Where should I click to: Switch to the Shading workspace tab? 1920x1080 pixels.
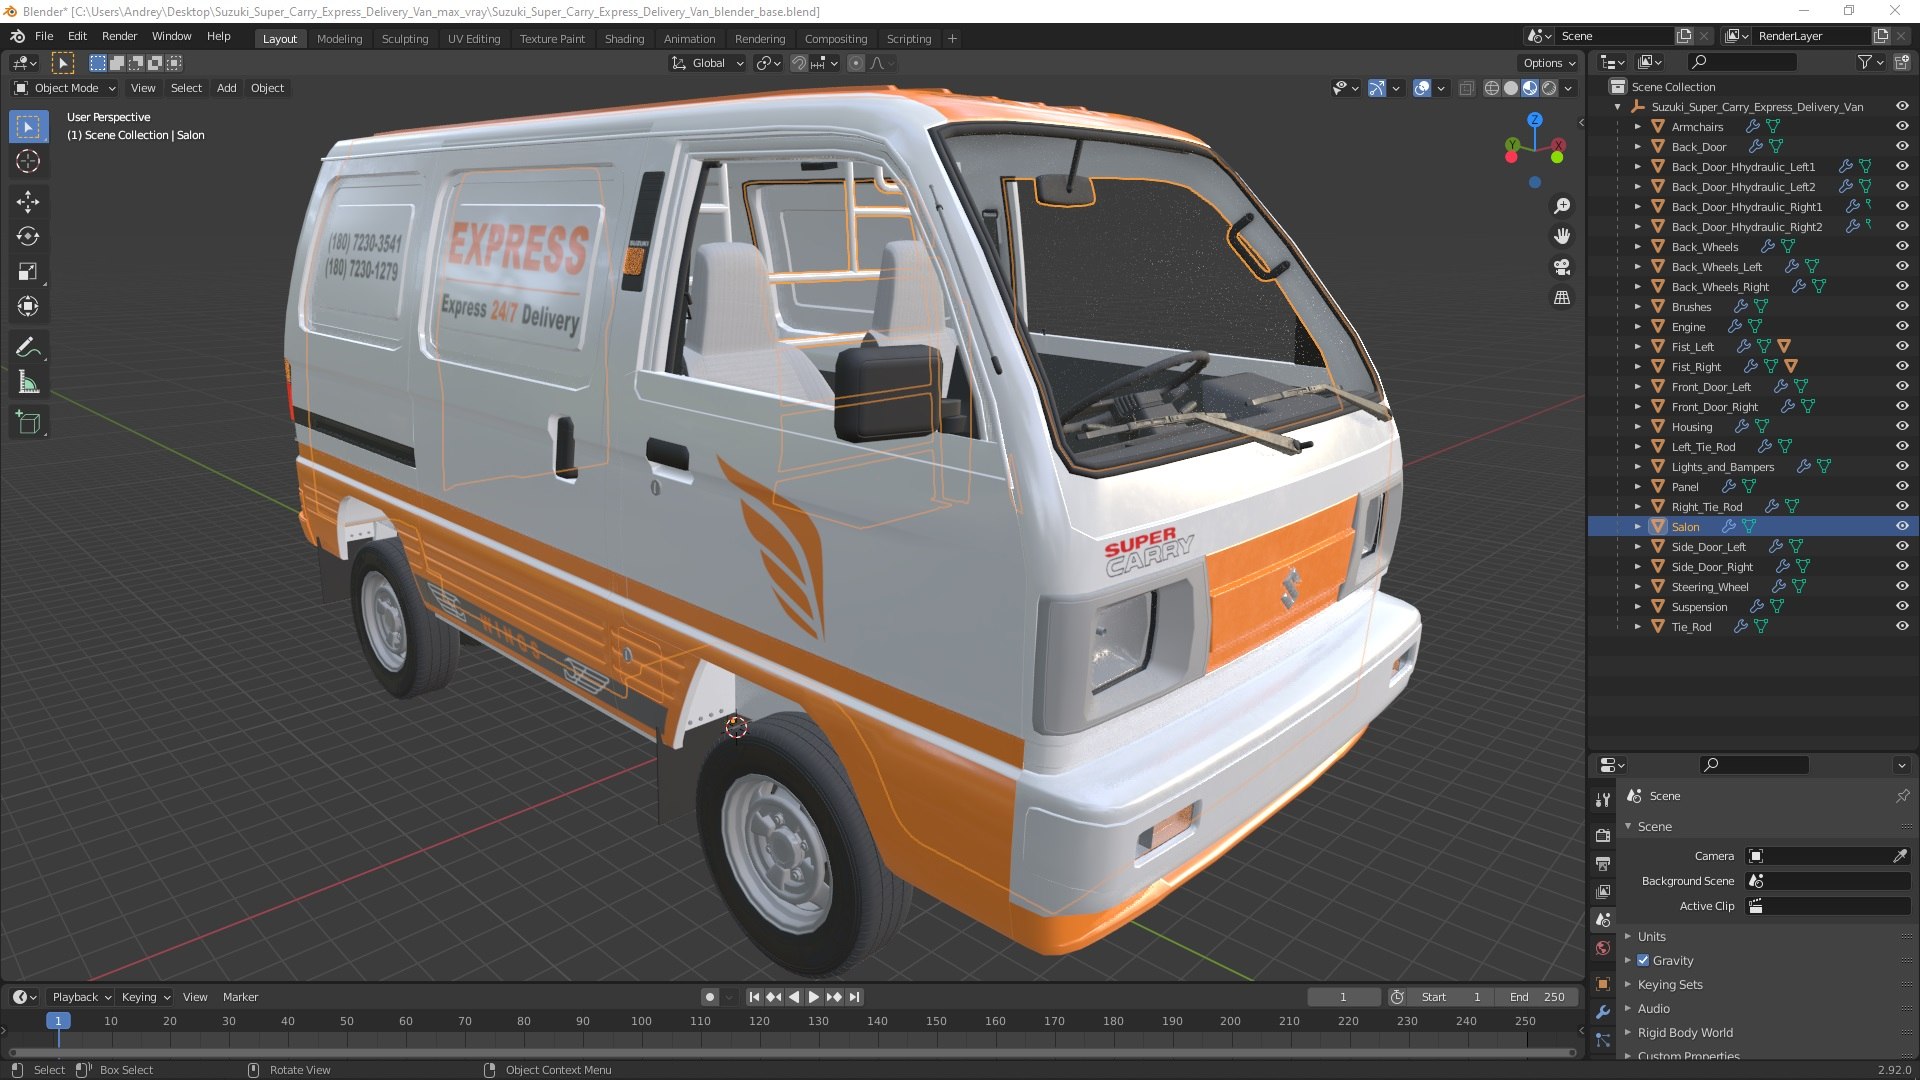[x=624, y=38]
